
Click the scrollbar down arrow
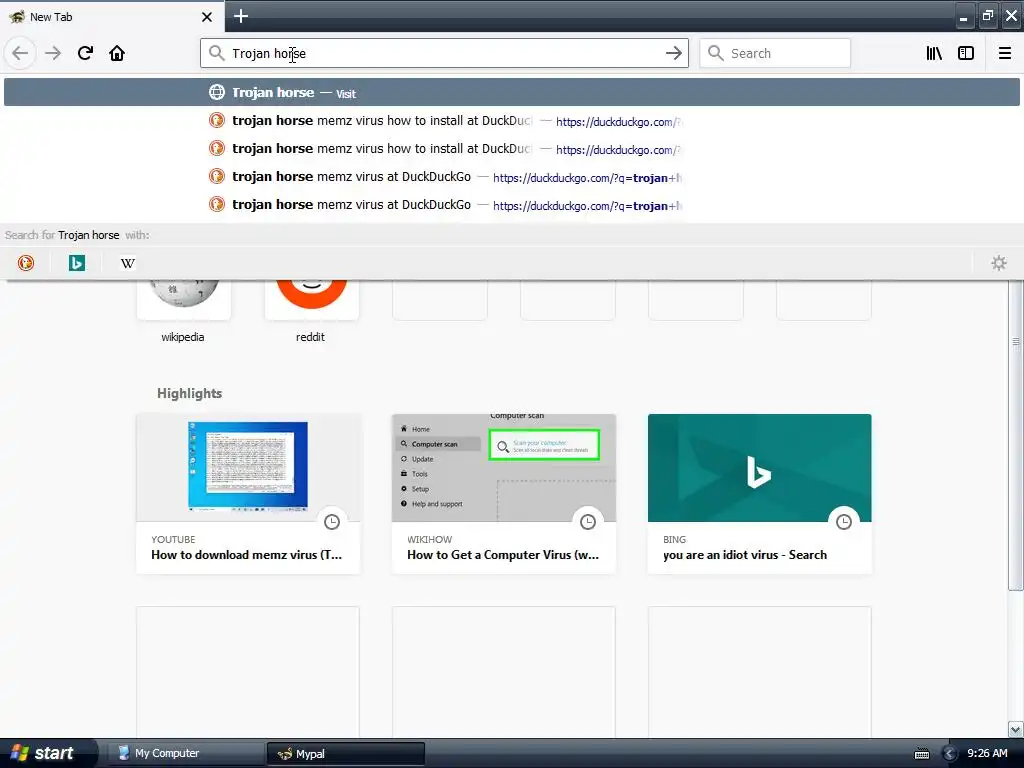1016,729
